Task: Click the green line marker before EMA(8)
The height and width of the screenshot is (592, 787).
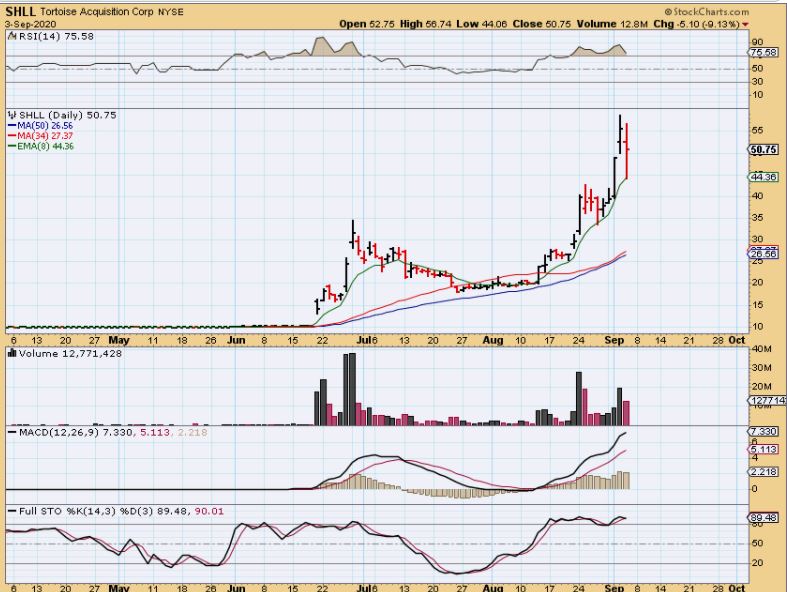Action: [x=12, y=147]
